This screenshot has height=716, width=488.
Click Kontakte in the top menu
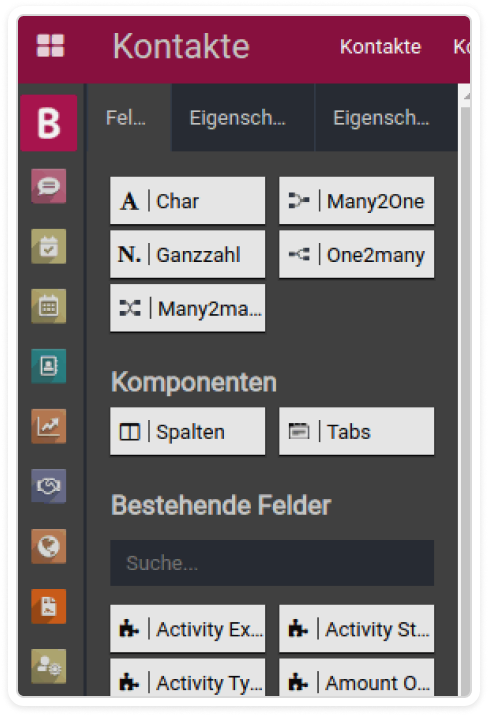(380, 47)
